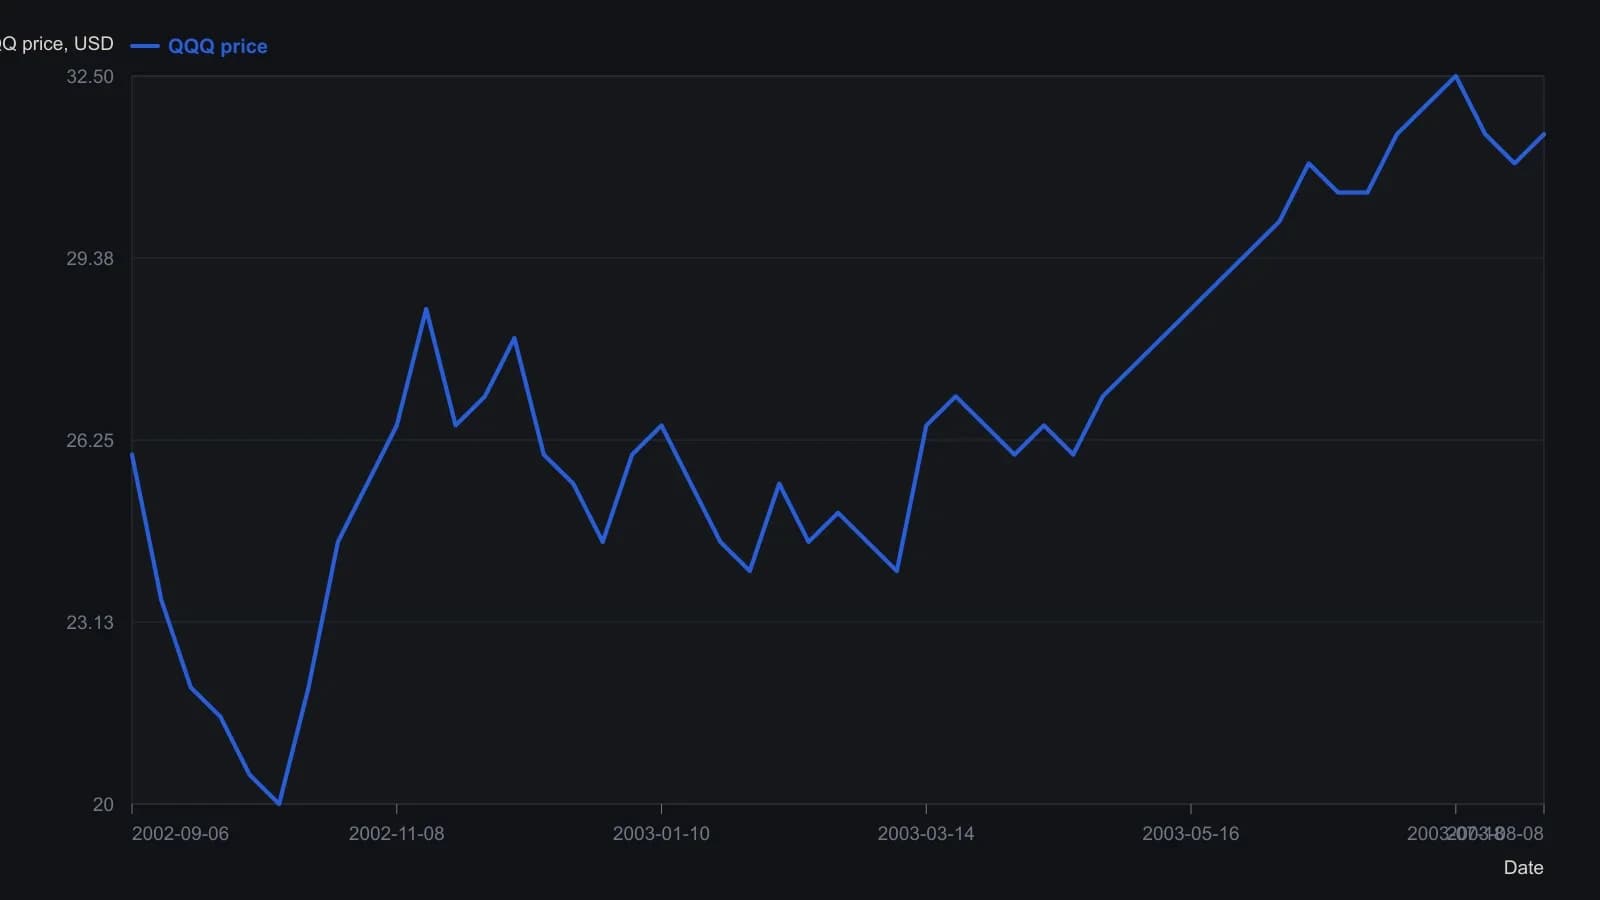Click the 2003-01-10 date label

(661, 834)
